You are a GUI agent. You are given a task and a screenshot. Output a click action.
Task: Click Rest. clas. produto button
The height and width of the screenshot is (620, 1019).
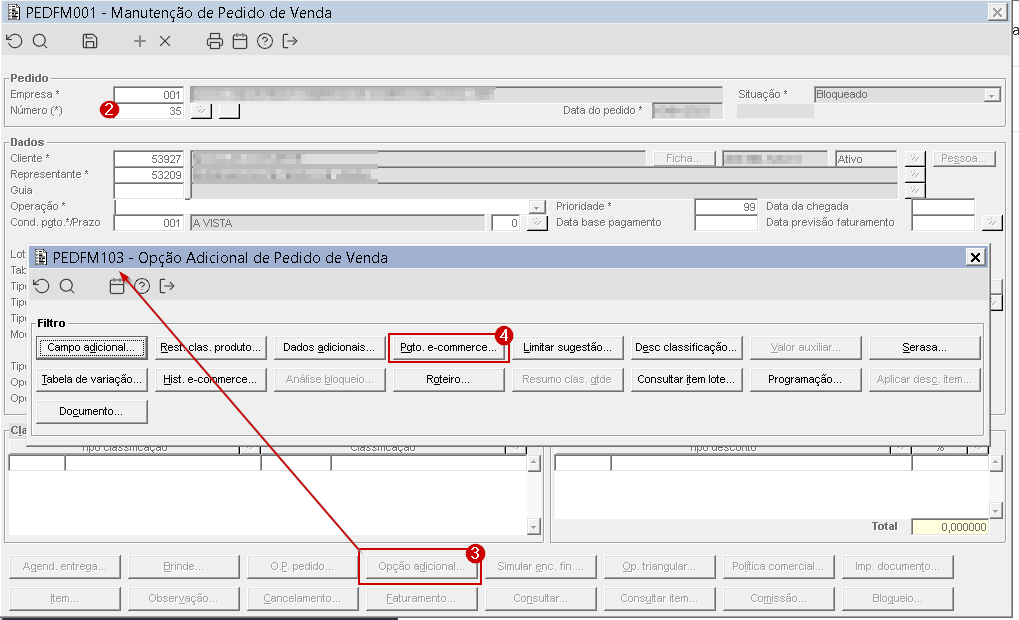click(x=211, y=348)
